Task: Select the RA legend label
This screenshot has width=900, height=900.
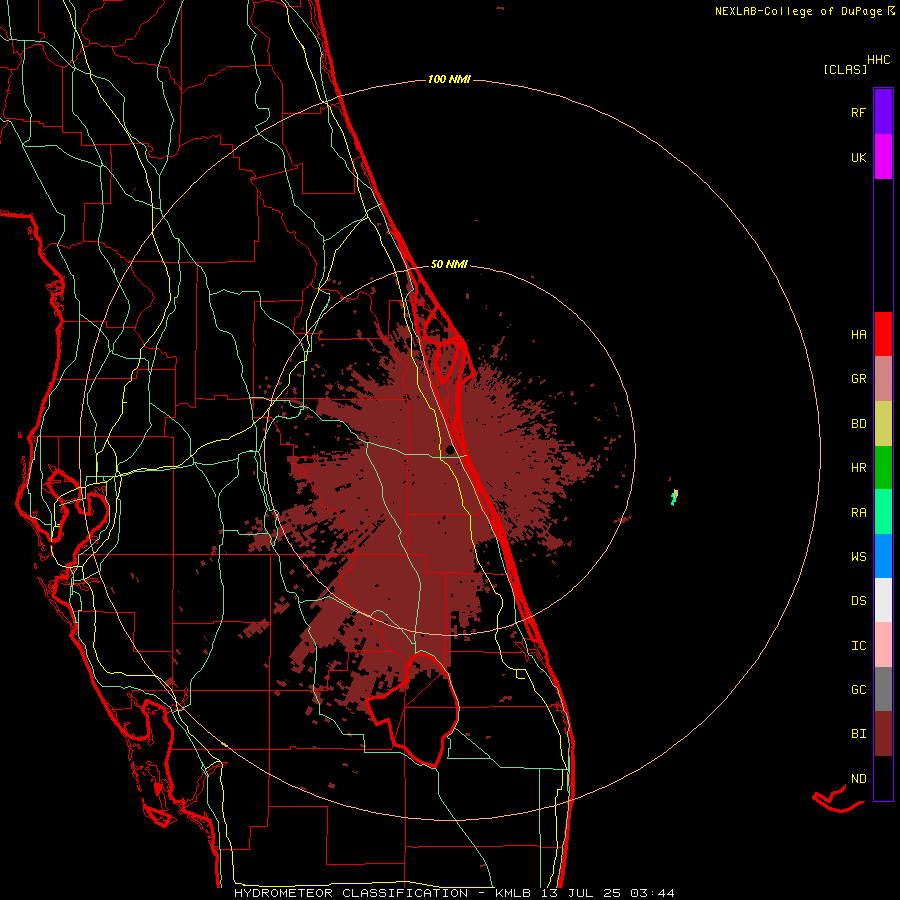Action: click(x=858, y=512)
